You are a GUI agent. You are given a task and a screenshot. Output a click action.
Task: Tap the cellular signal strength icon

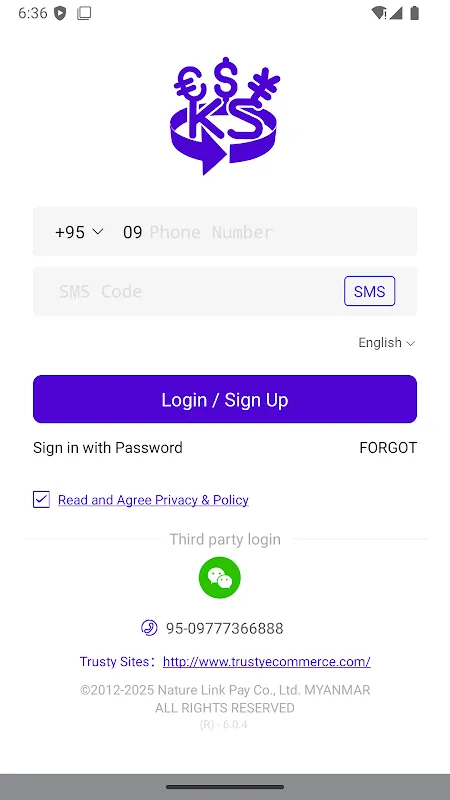click(x=396, y=13)
